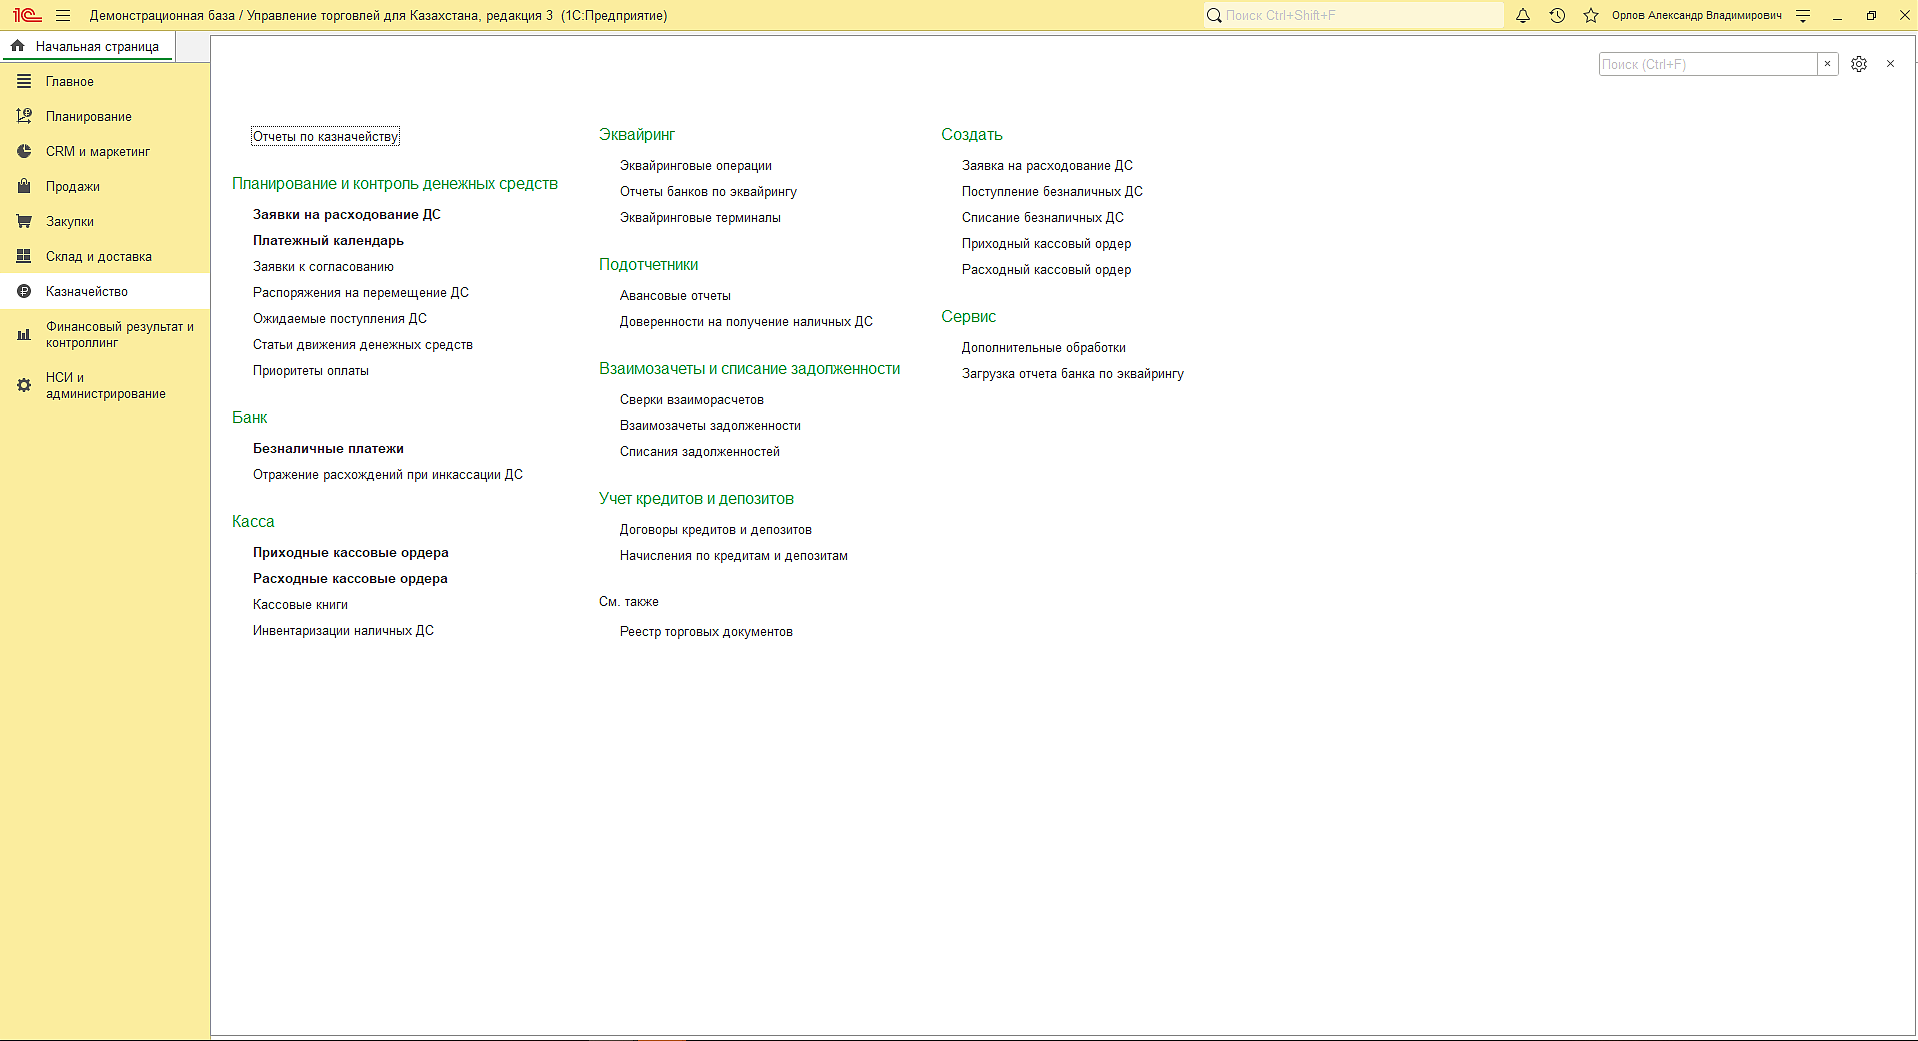Open Финансовый результат и контроллинг section
The height and width of the screenshot is (1041, 1918).
(x=105, y=334)
